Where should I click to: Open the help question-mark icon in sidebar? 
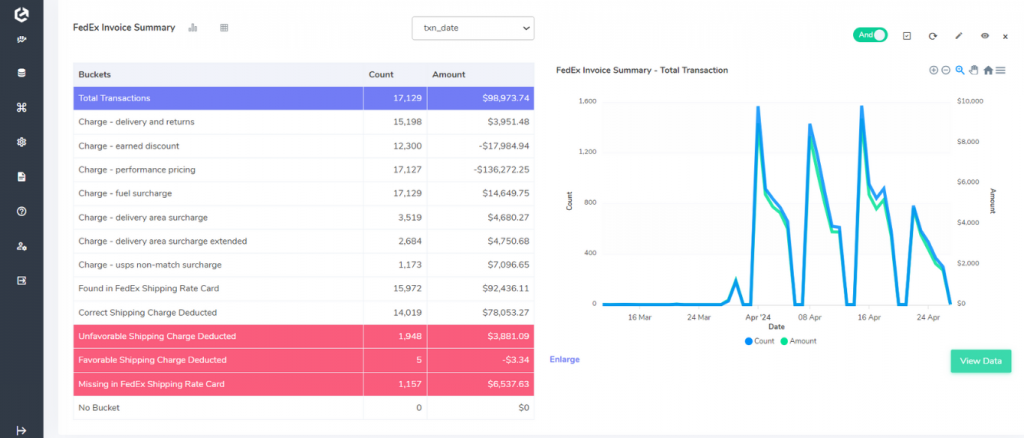coord(22,211)
